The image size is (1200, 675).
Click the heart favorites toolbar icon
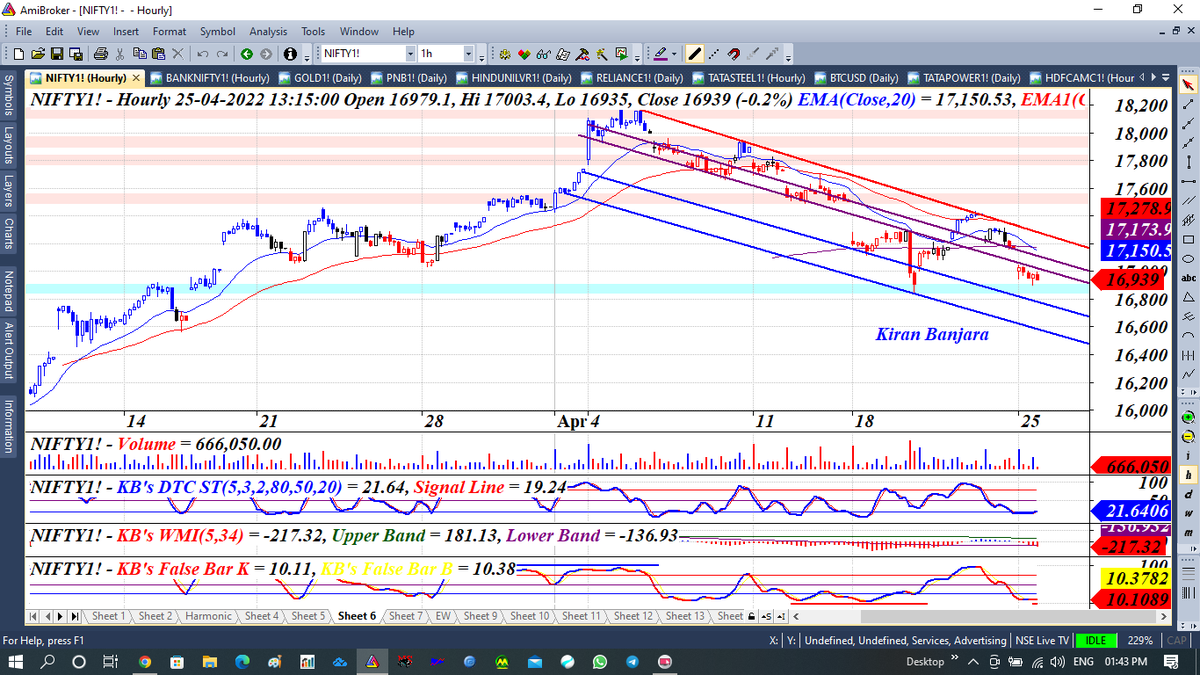coord(525,52)
